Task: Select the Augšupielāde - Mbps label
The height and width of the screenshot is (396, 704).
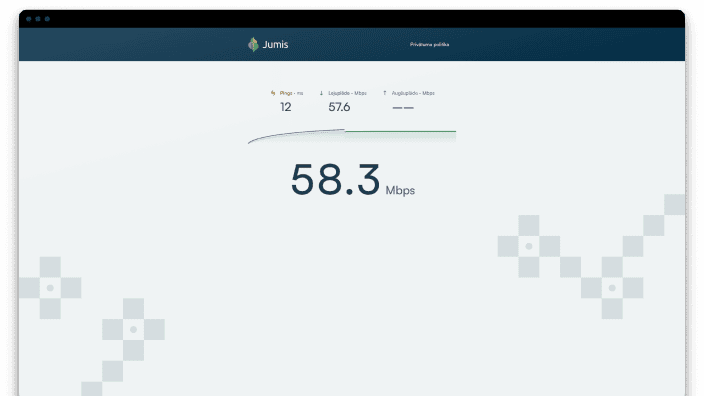Action: (x=413, y=93)
